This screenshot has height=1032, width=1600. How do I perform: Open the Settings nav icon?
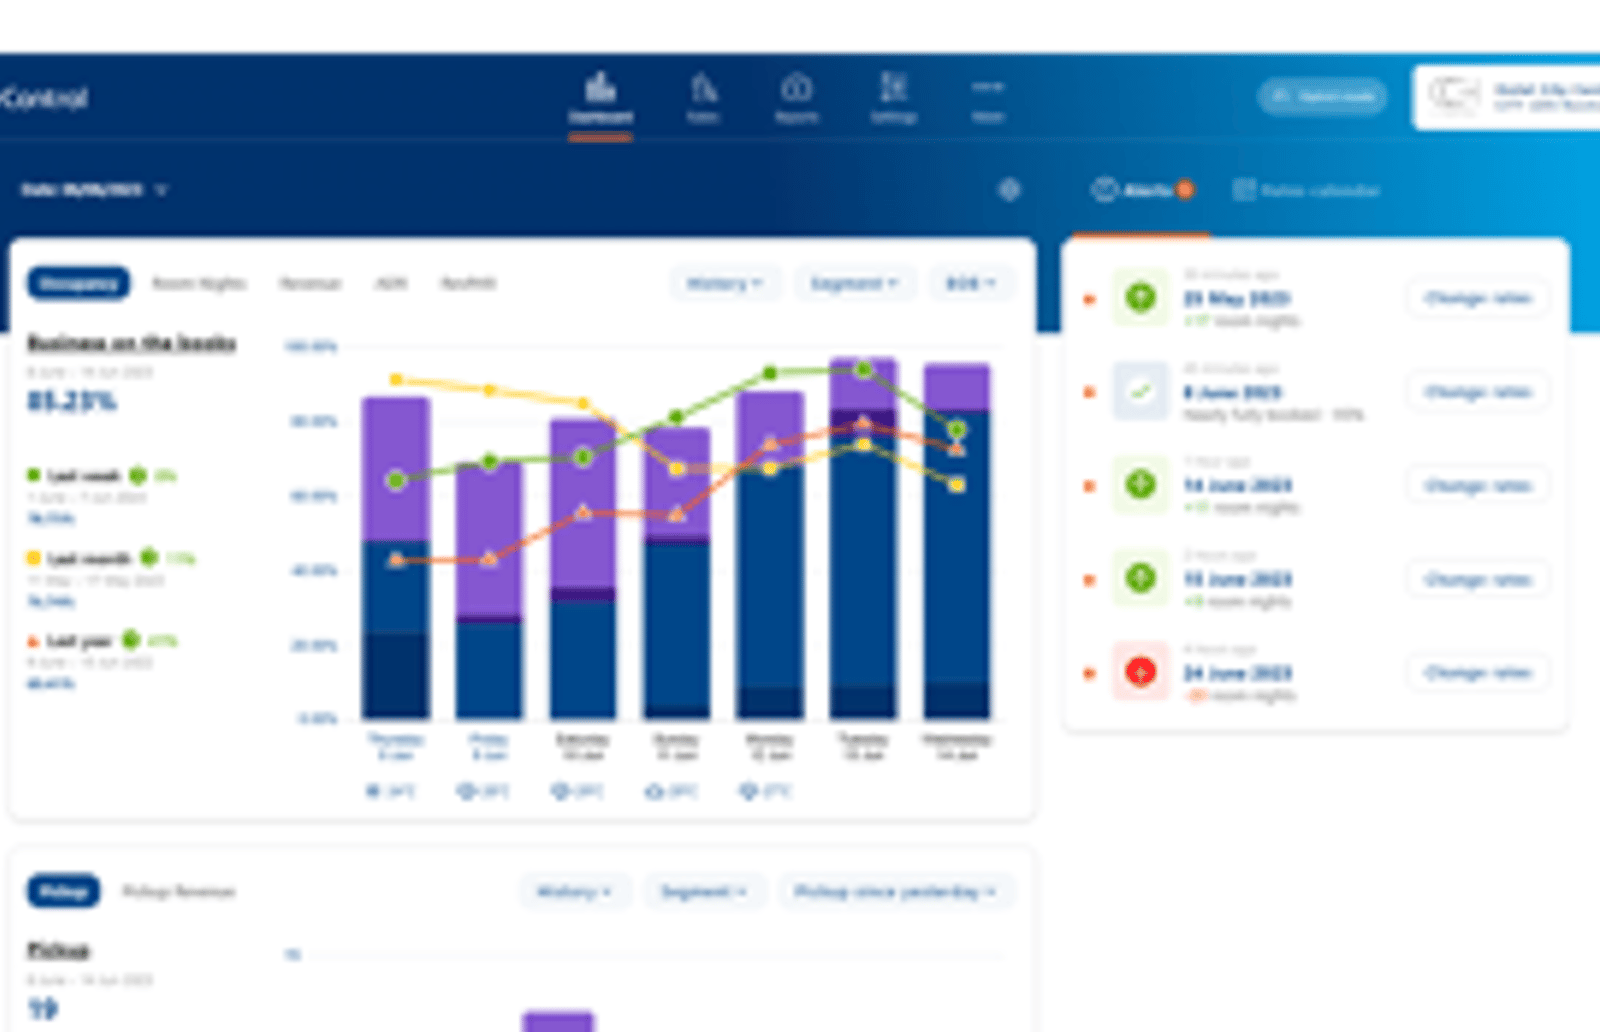(x=893, y=88)
